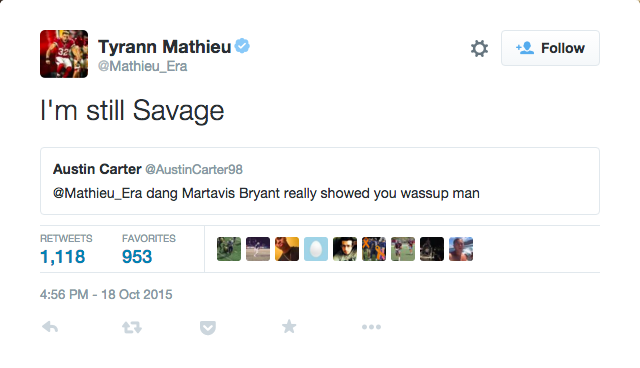Viewport: 640px width, 368px height.
Task: Visit the @AustinCarter98 handle
Action: [194, 169]
